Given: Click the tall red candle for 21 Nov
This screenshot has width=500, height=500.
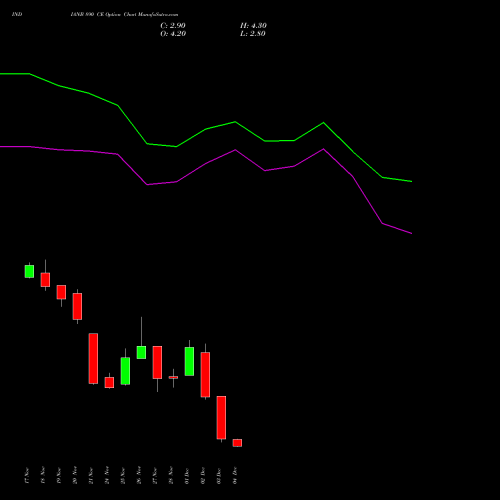Looking at the screenshot, I should pyautogui.click(x=93, y=358).
